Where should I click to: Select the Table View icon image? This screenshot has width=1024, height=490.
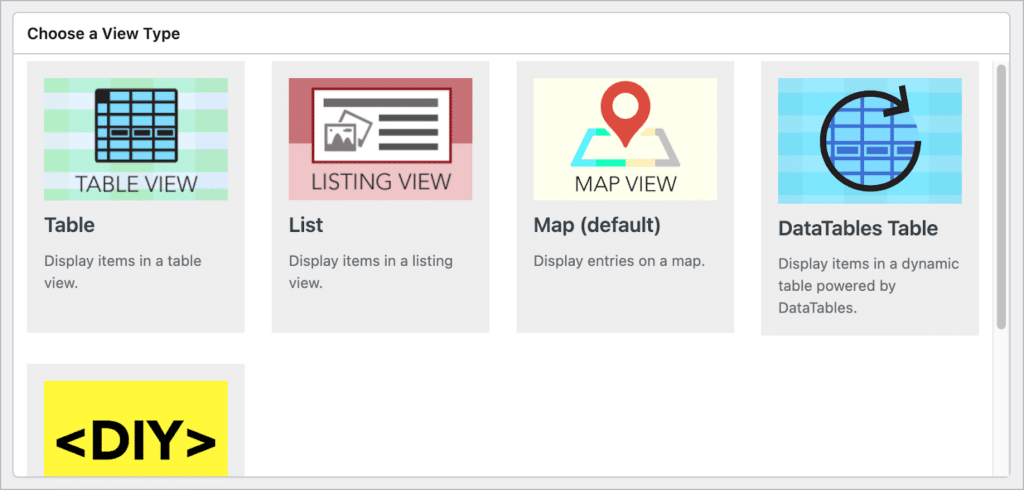pyautogui.click(x=136, y=139)
